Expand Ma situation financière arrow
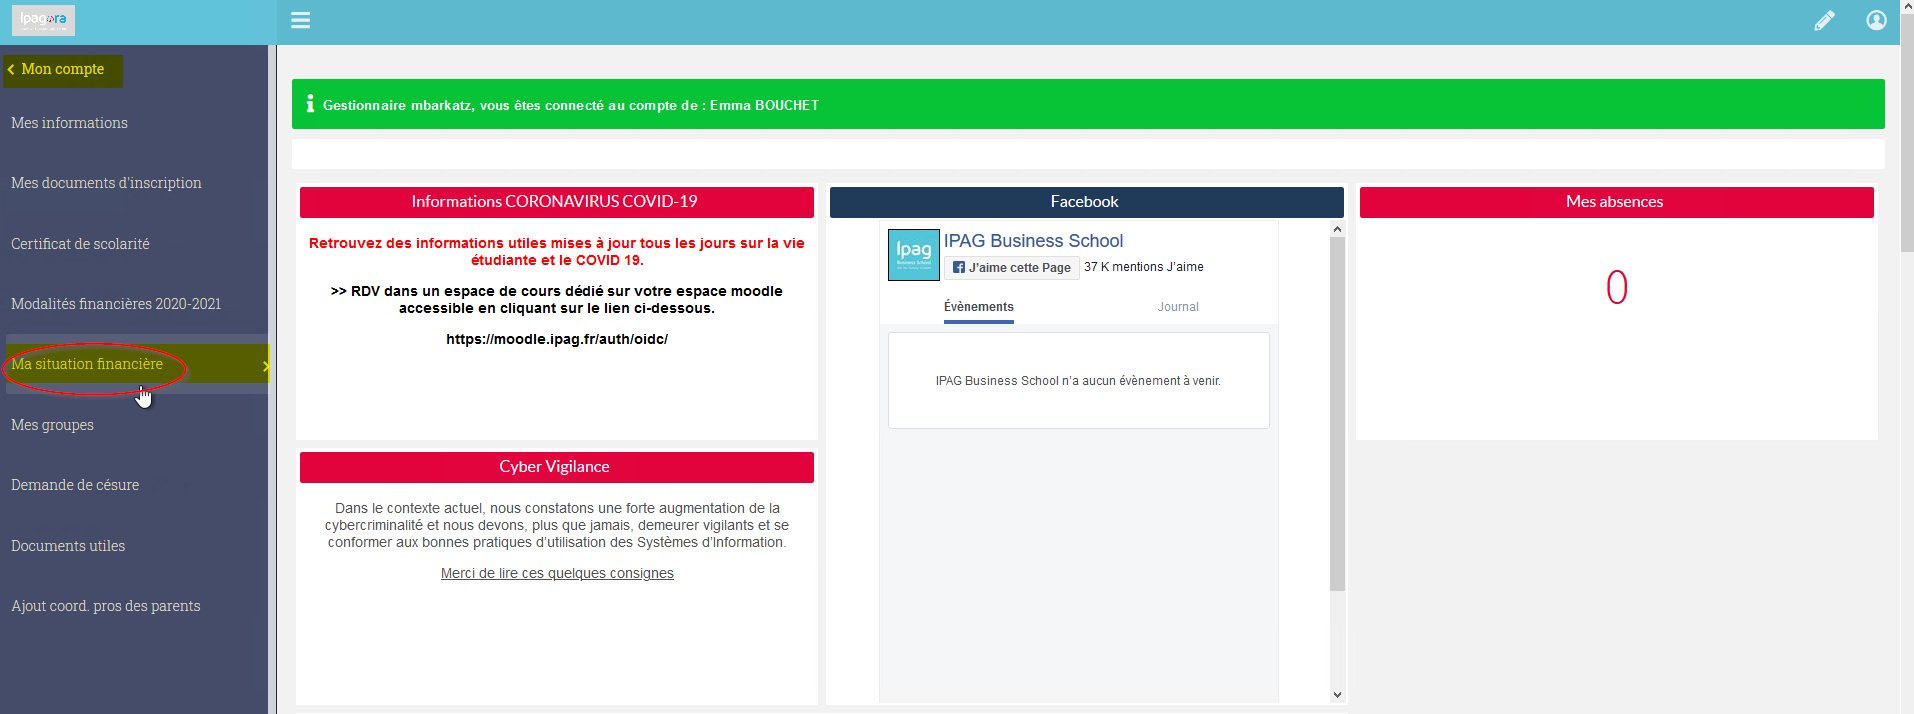 click(x=265, y=366)
